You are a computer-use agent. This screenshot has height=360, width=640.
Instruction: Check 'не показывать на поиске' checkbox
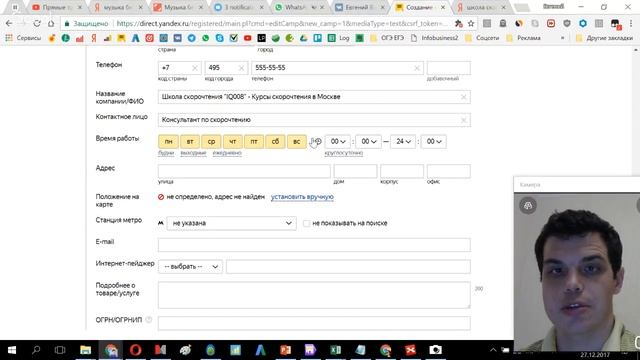point(306,223)
